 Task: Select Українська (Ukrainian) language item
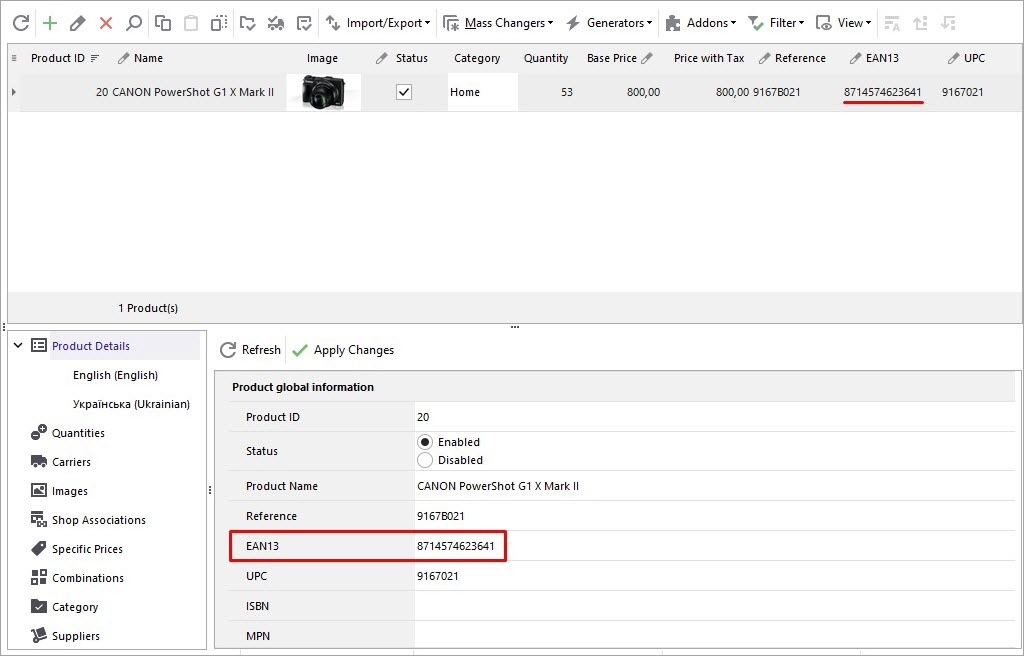click(131, 404)
